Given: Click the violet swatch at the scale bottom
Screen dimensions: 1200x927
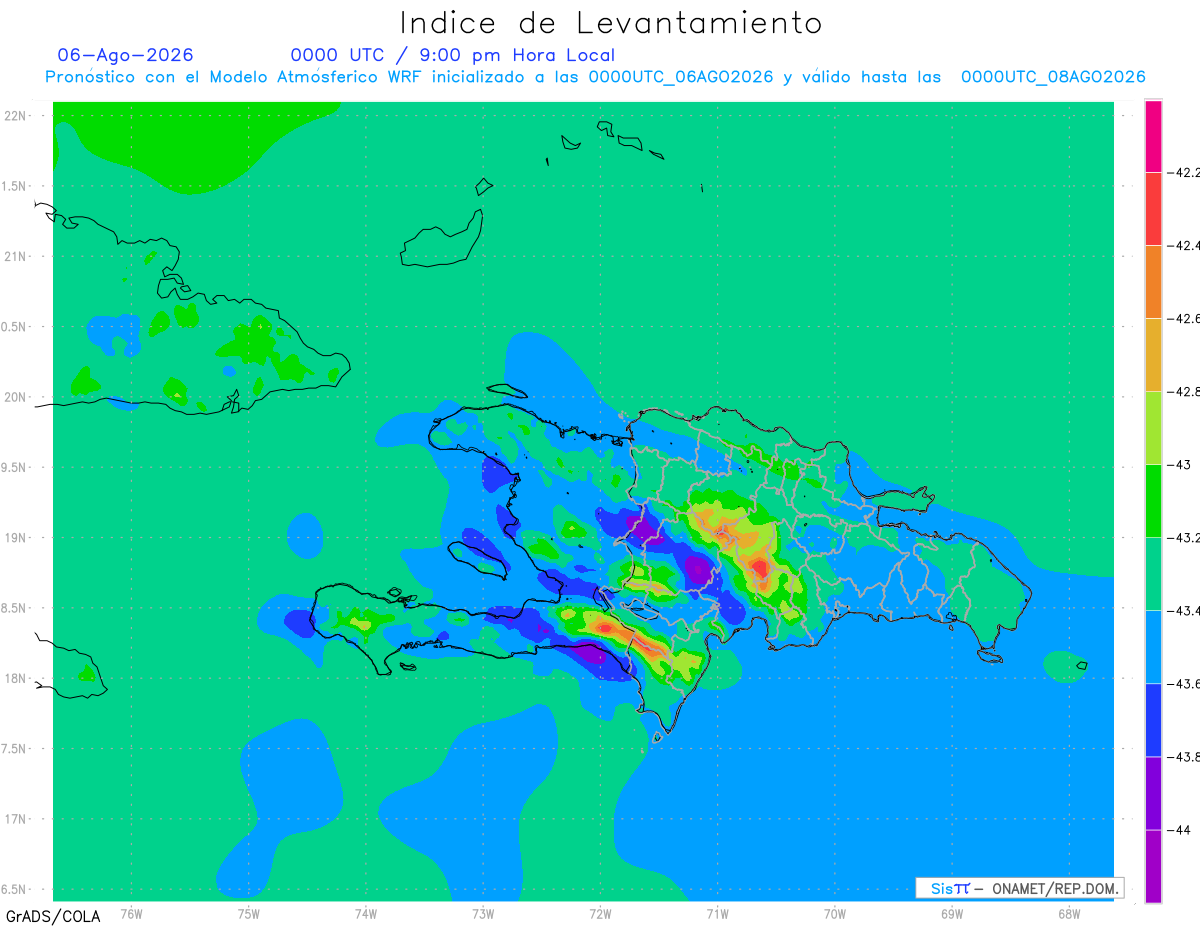Looking at the screenshot, I should pyautogui.click(x=1153, y=865).
